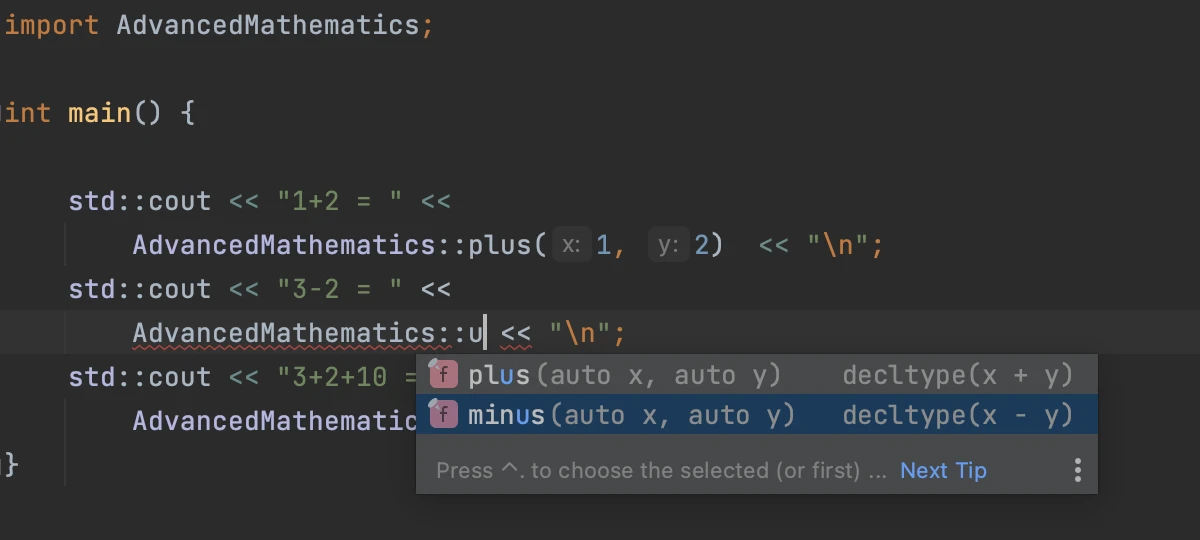The height and width of the screenshot is (540, 1200).
Task: Click the string "3+2+10 =" start
Action: (346, 377)
